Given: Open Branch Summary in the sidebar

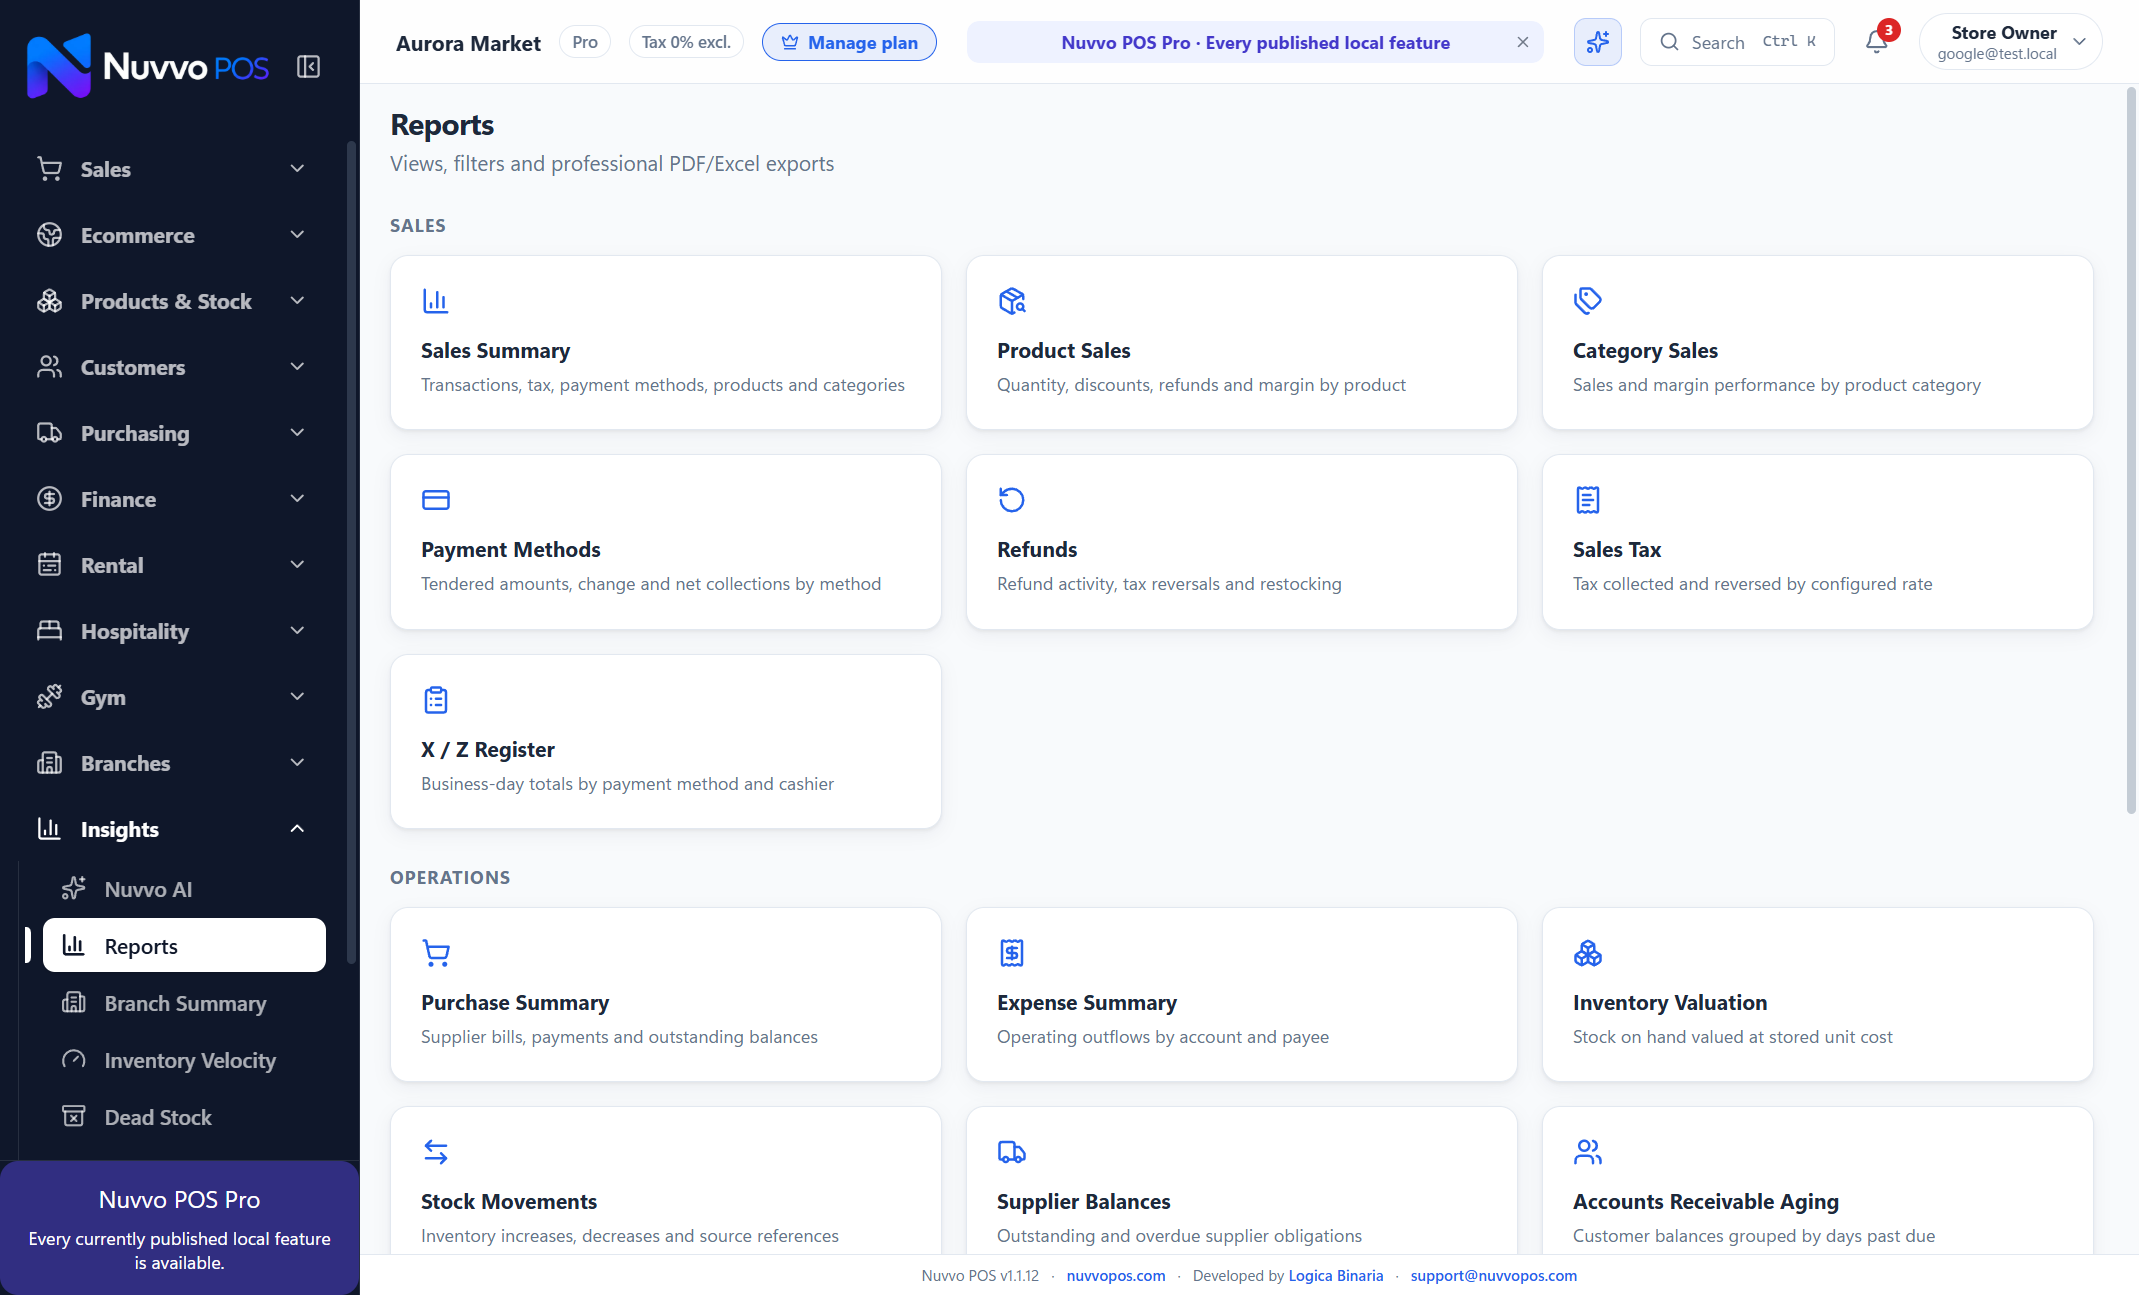Looking at the screenshot, I should pyautogui.click(x=184, y=1003).
